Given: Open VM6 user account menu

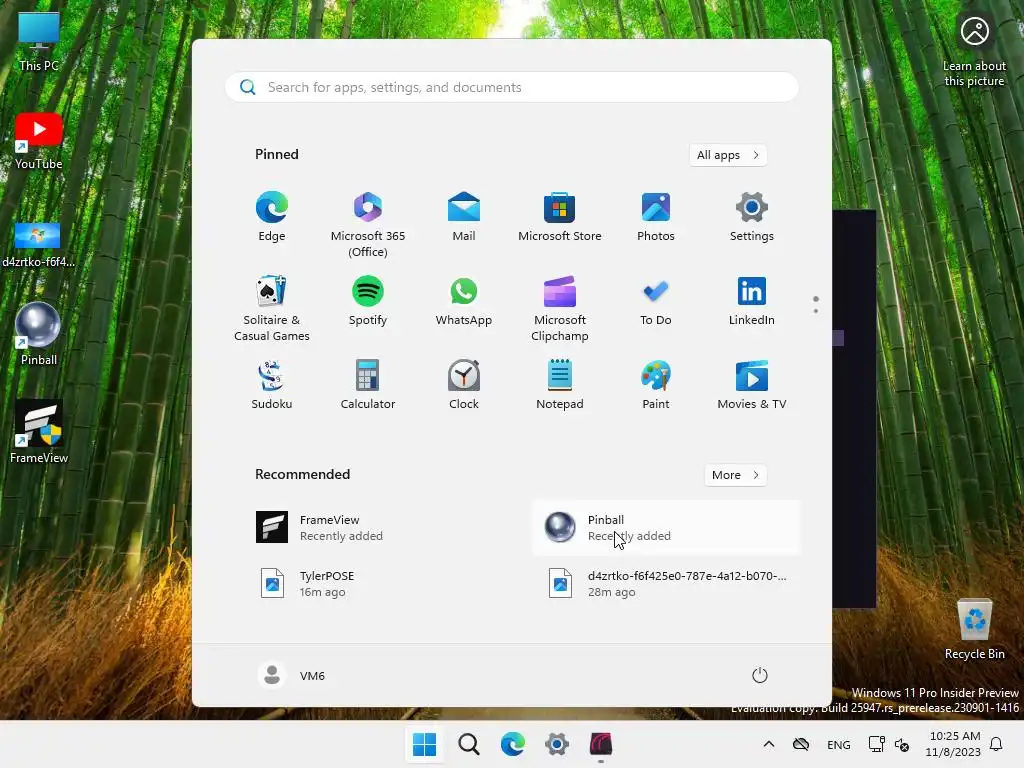Looking at the screenshot, I should 292,675.
